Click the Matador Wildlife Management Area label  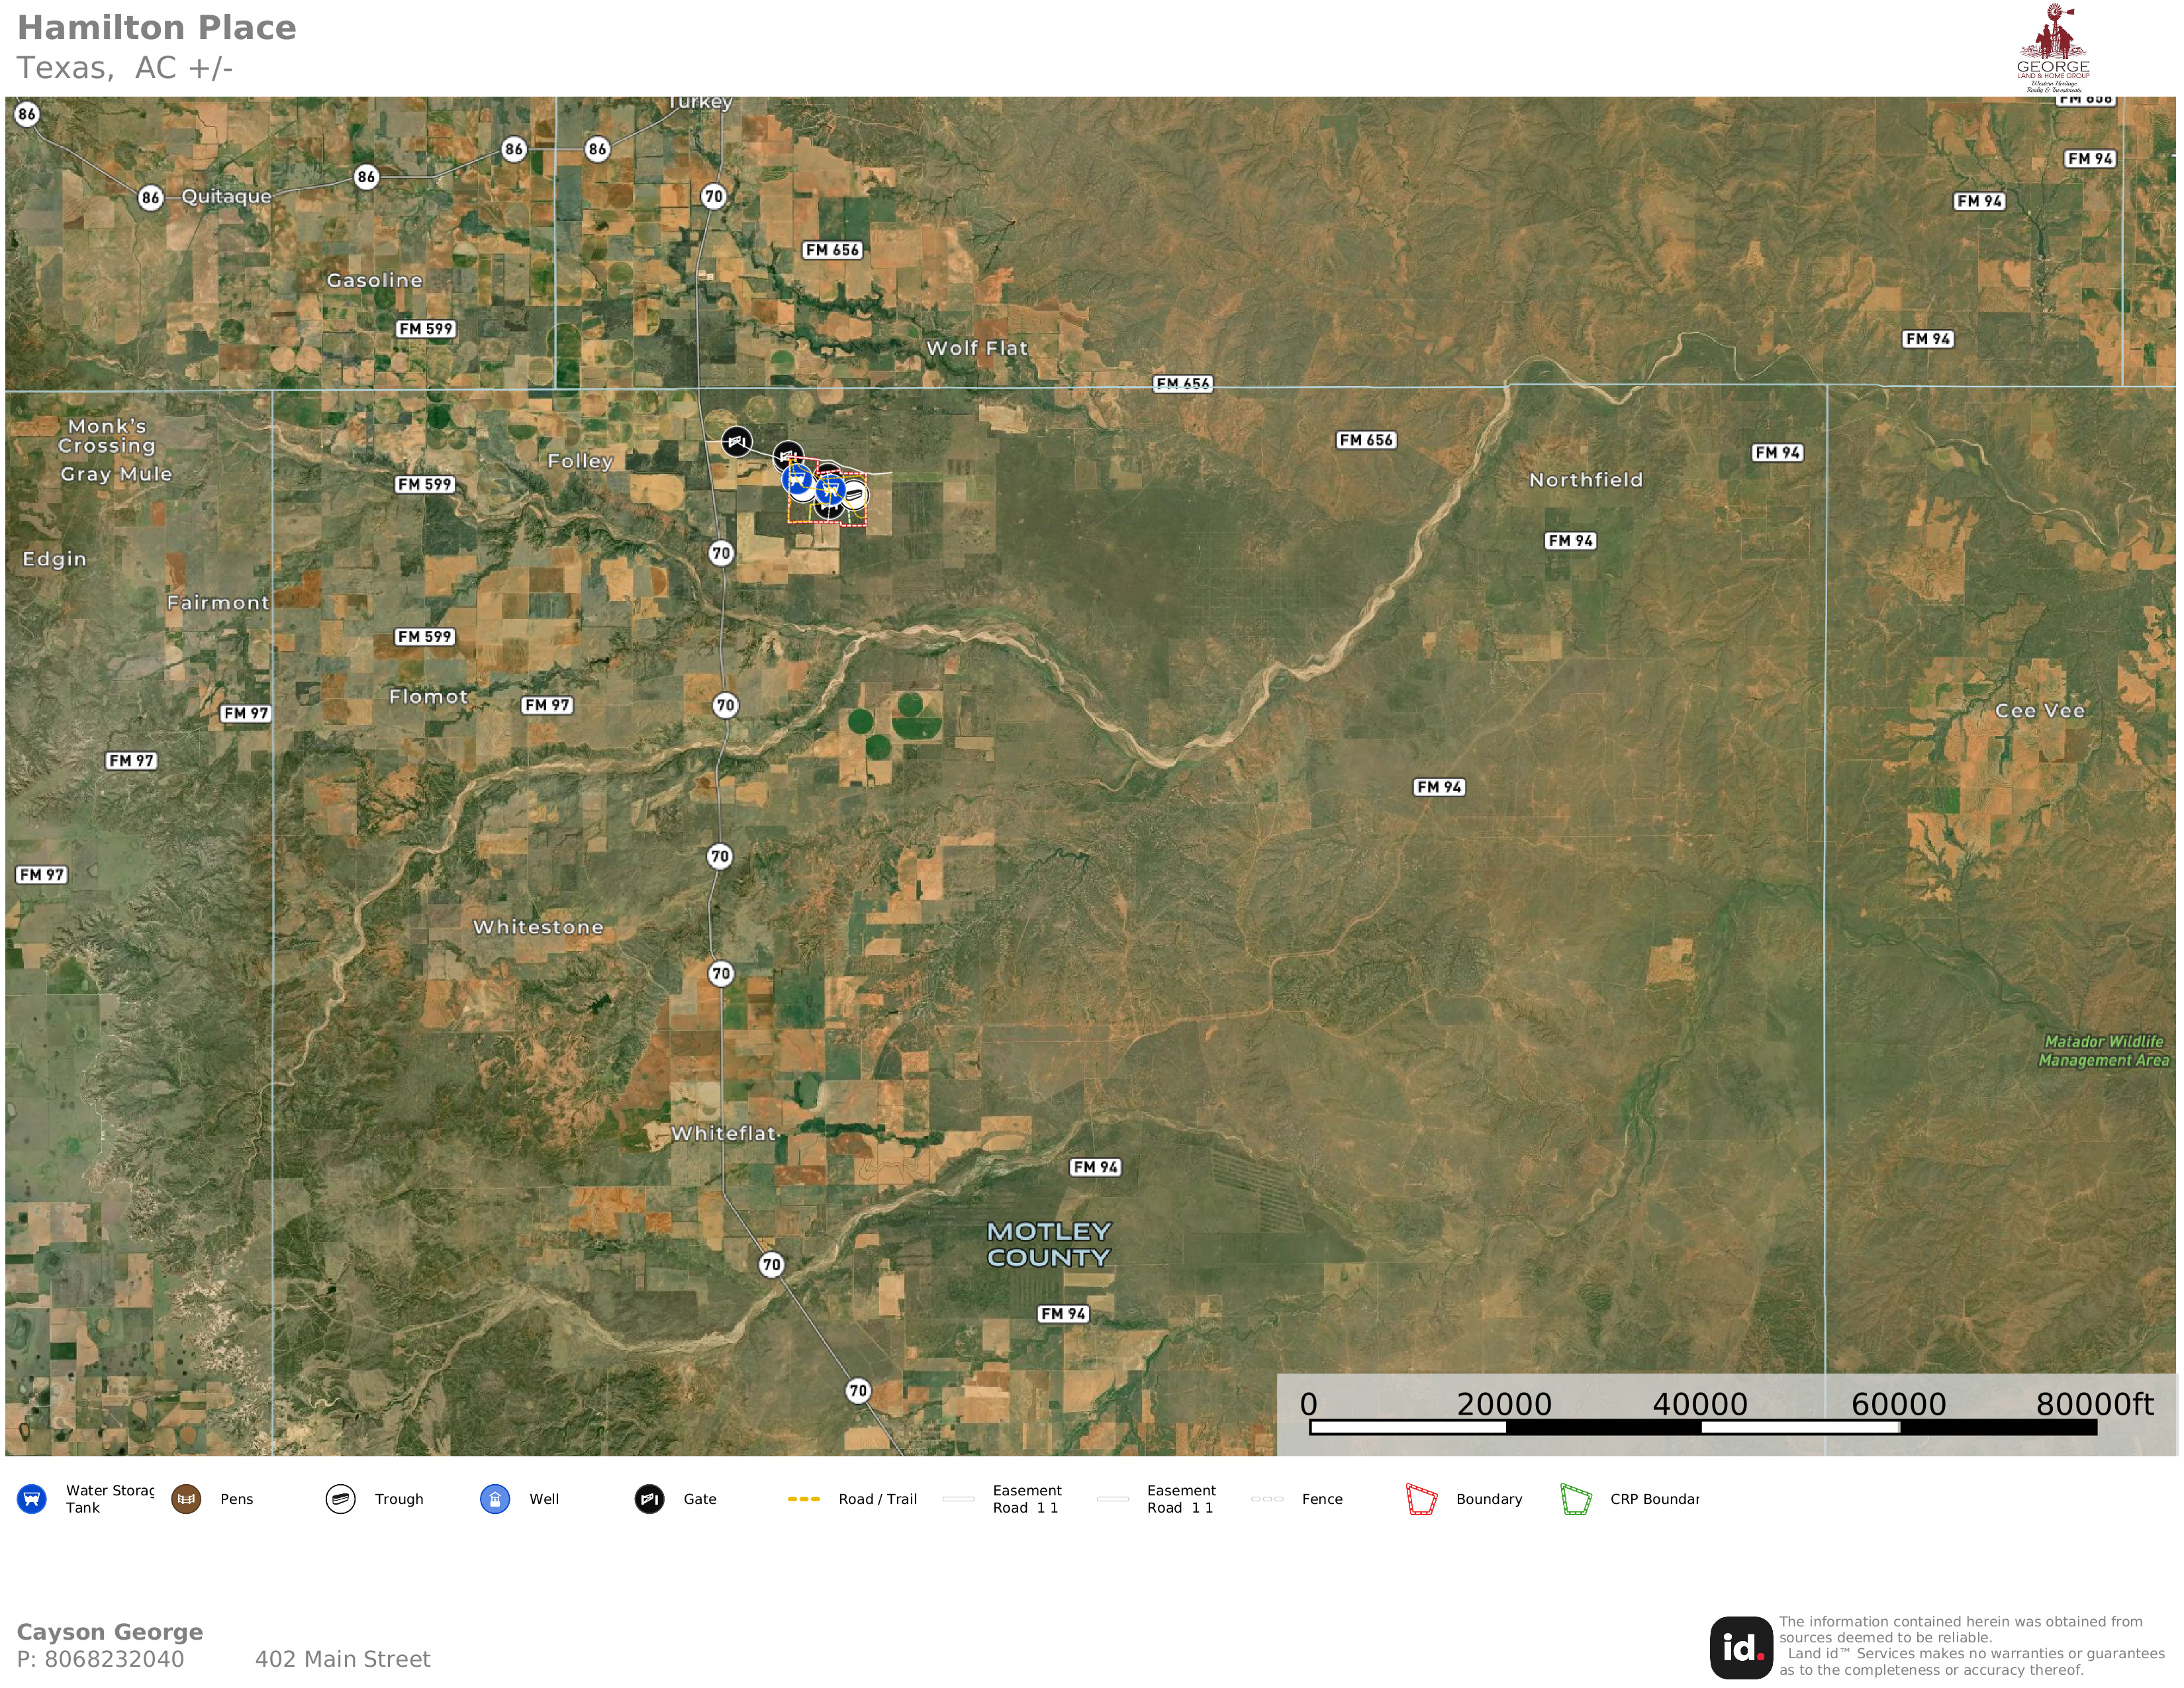[x=2103, y=1051]
